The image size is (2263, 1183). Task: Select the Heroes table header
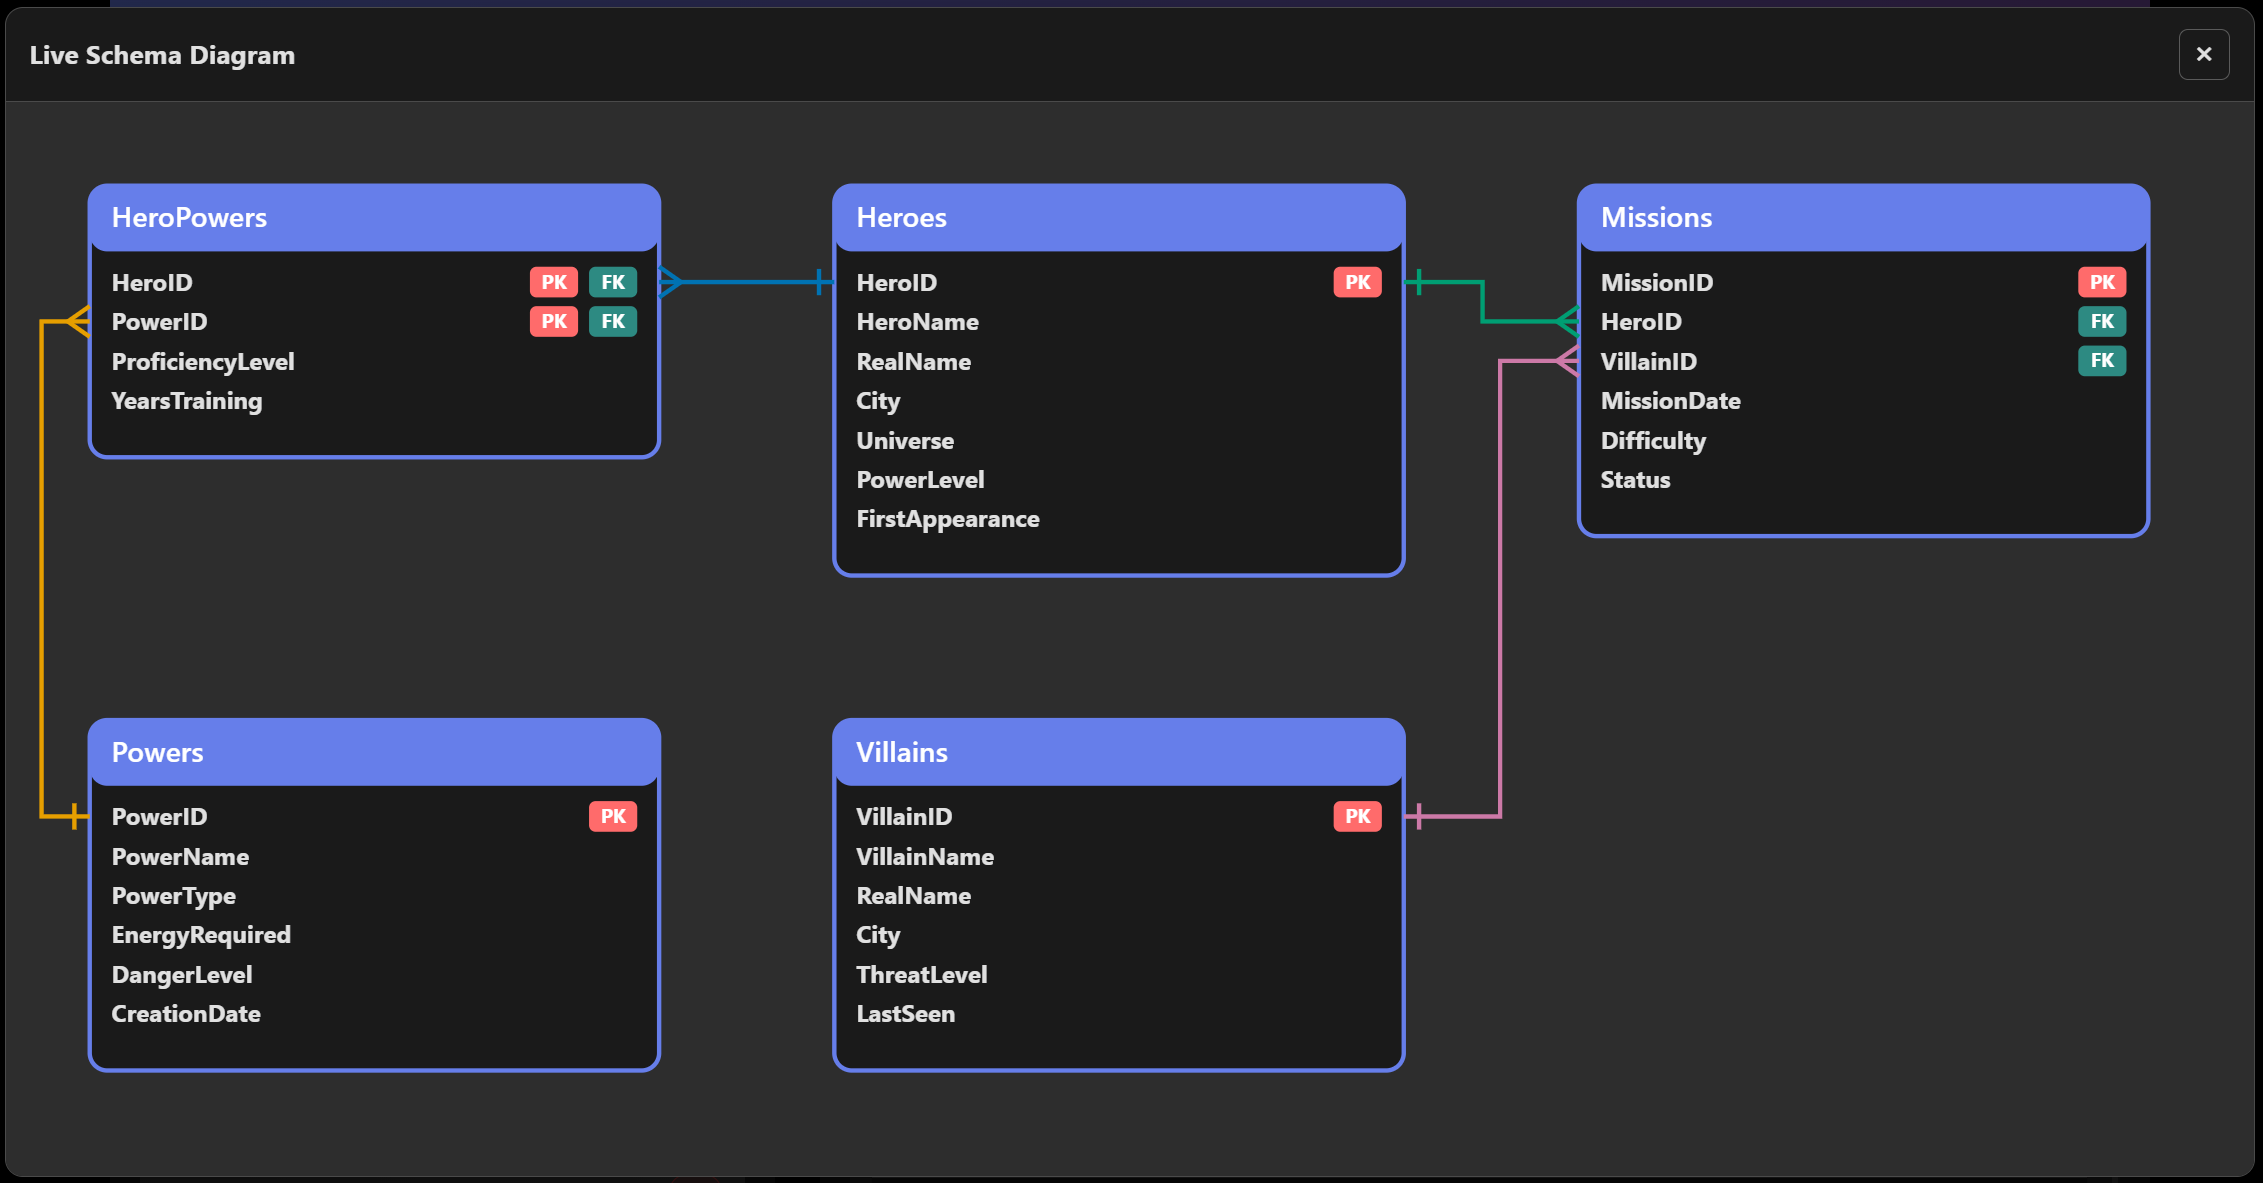tap(1118, 217)
